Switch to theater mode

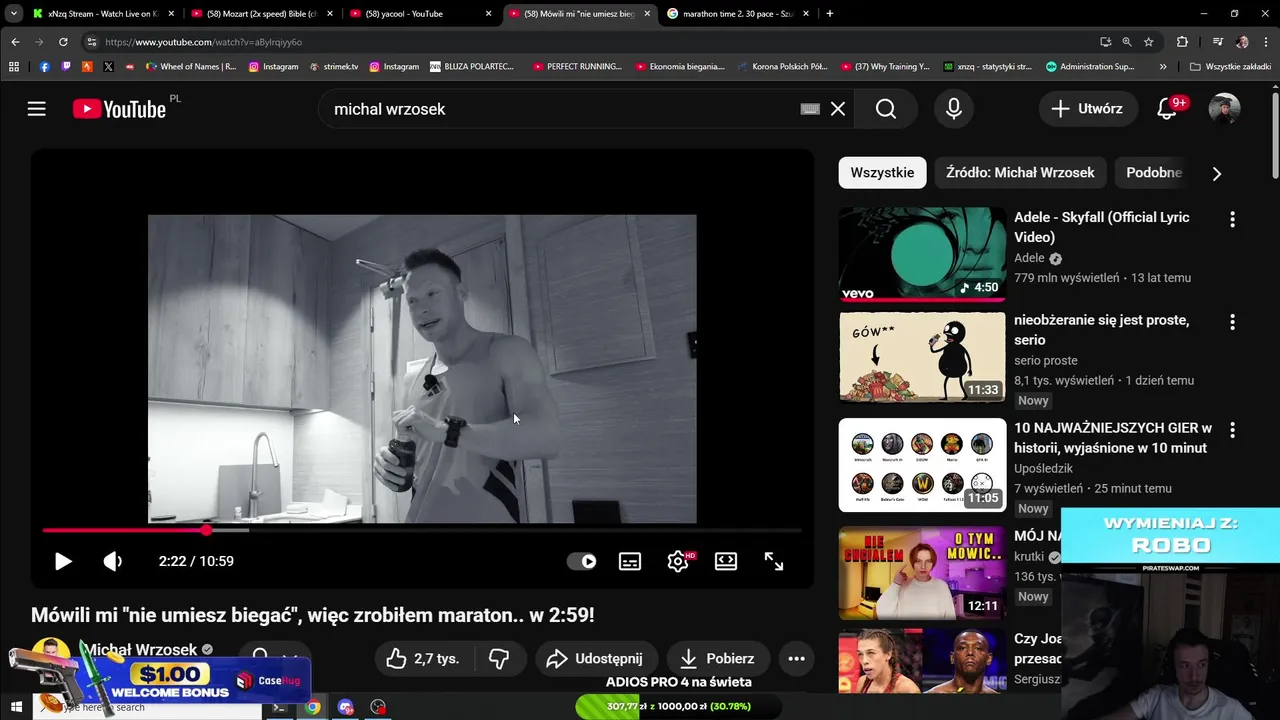[x=726, y=561]
